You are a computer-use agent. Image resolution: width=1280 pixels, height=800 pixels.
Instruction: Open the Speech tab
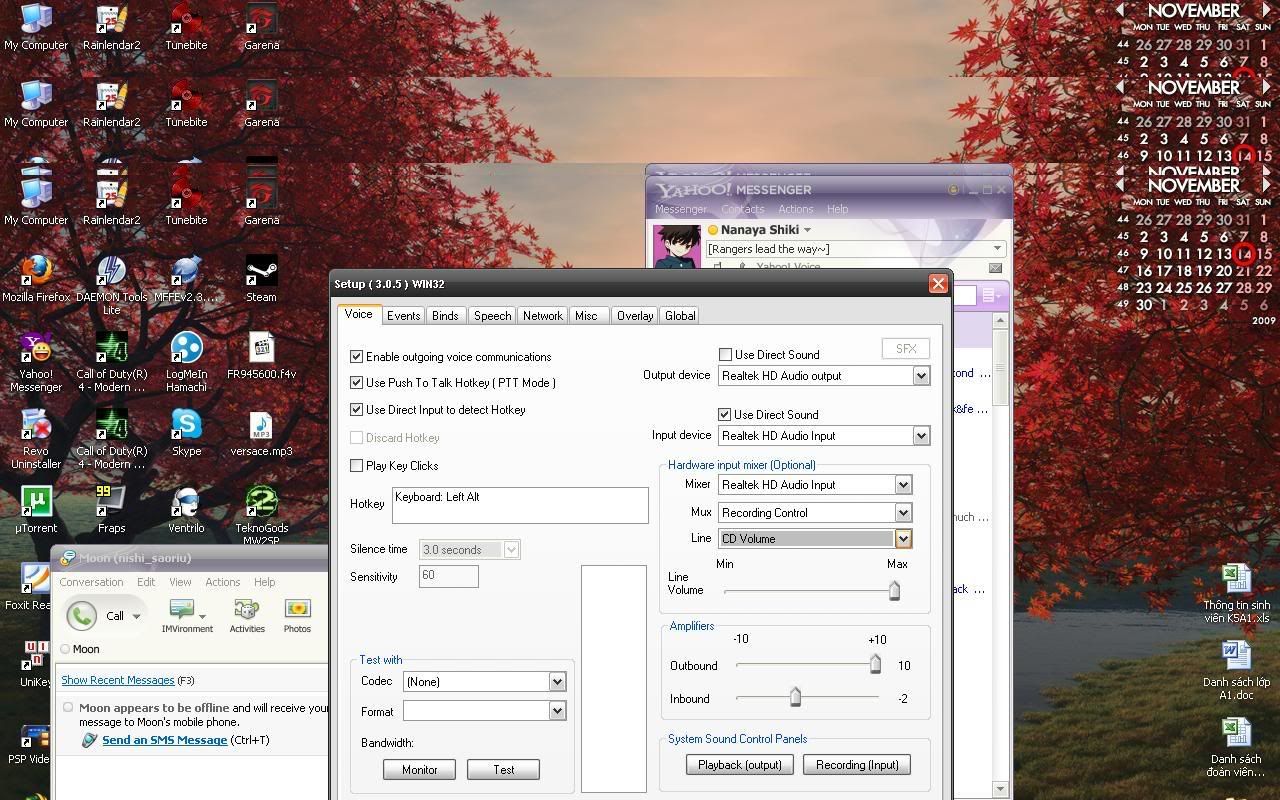coord(492,315)
